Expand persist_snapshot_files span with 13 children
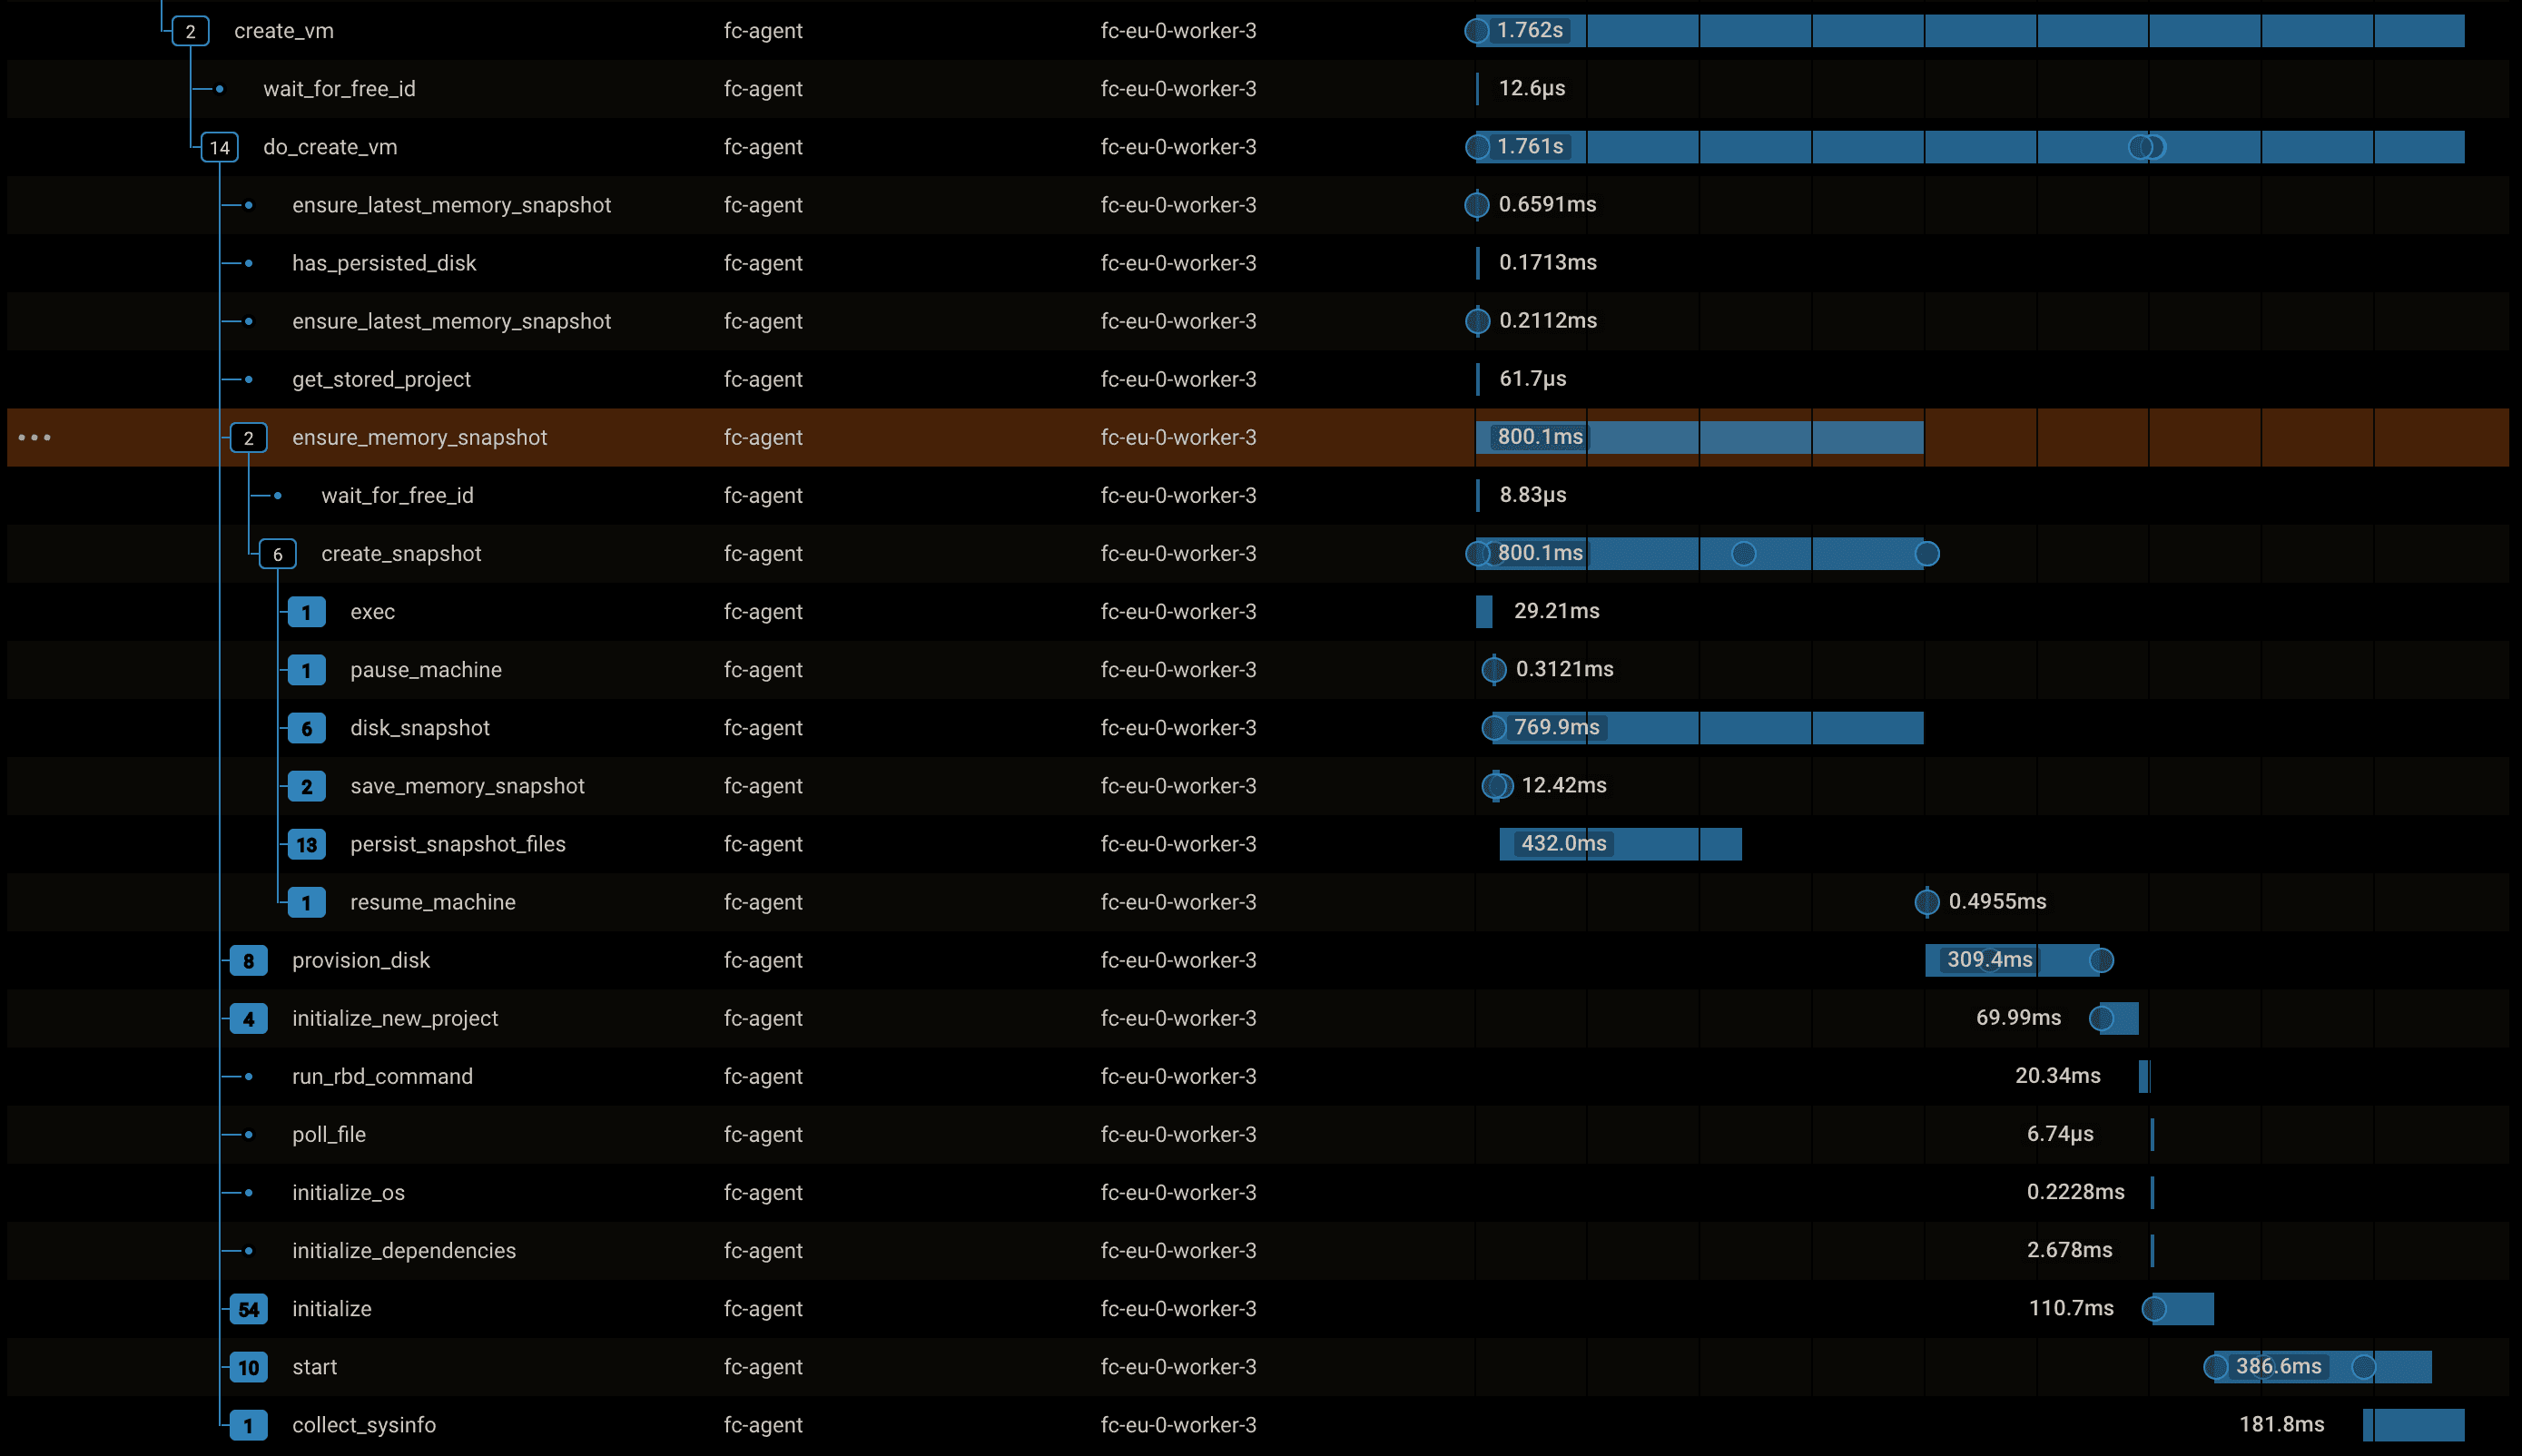Image resolution: width=2522 pixels, height=1456 pixels. (306, 844)
